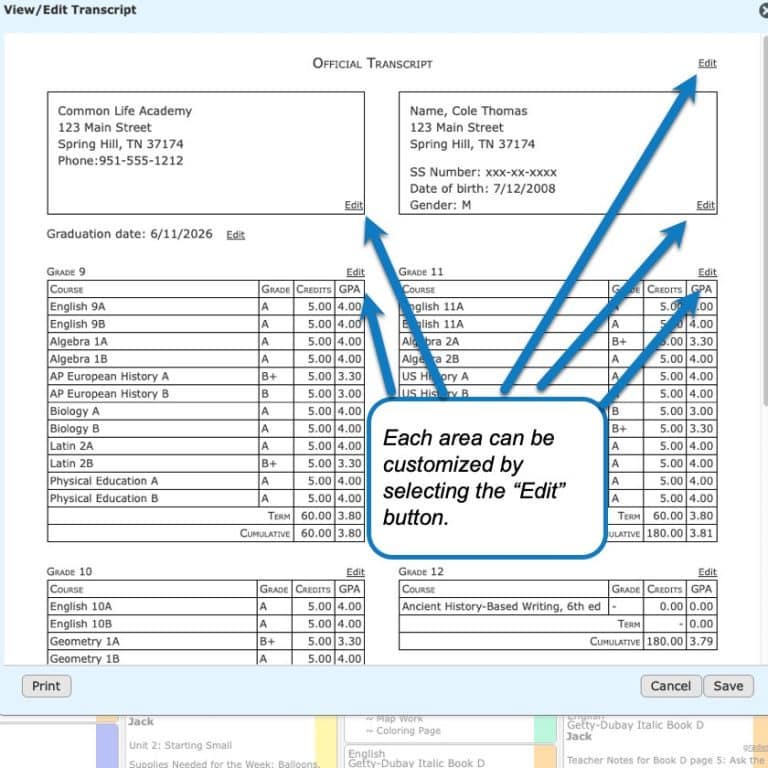Click the Print button
Image resolution: width=768 pixels, height=768 pixels.
pos(47,686)
